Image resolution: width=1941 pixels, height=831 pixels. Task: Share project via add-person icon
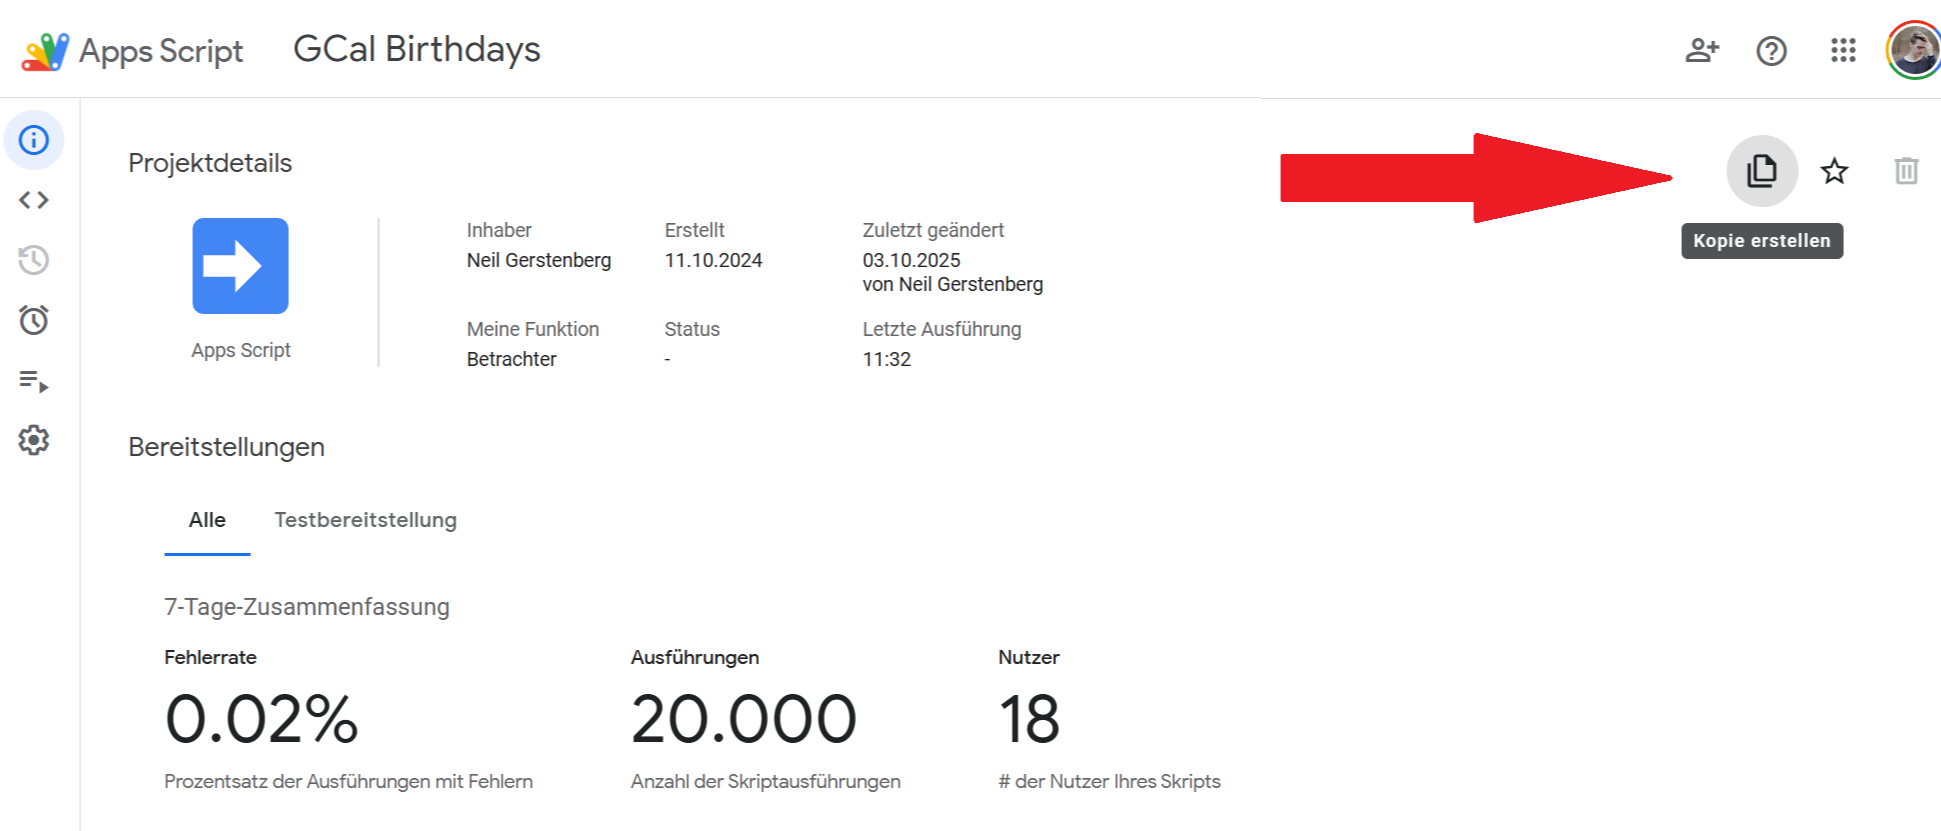[1701, 50]
